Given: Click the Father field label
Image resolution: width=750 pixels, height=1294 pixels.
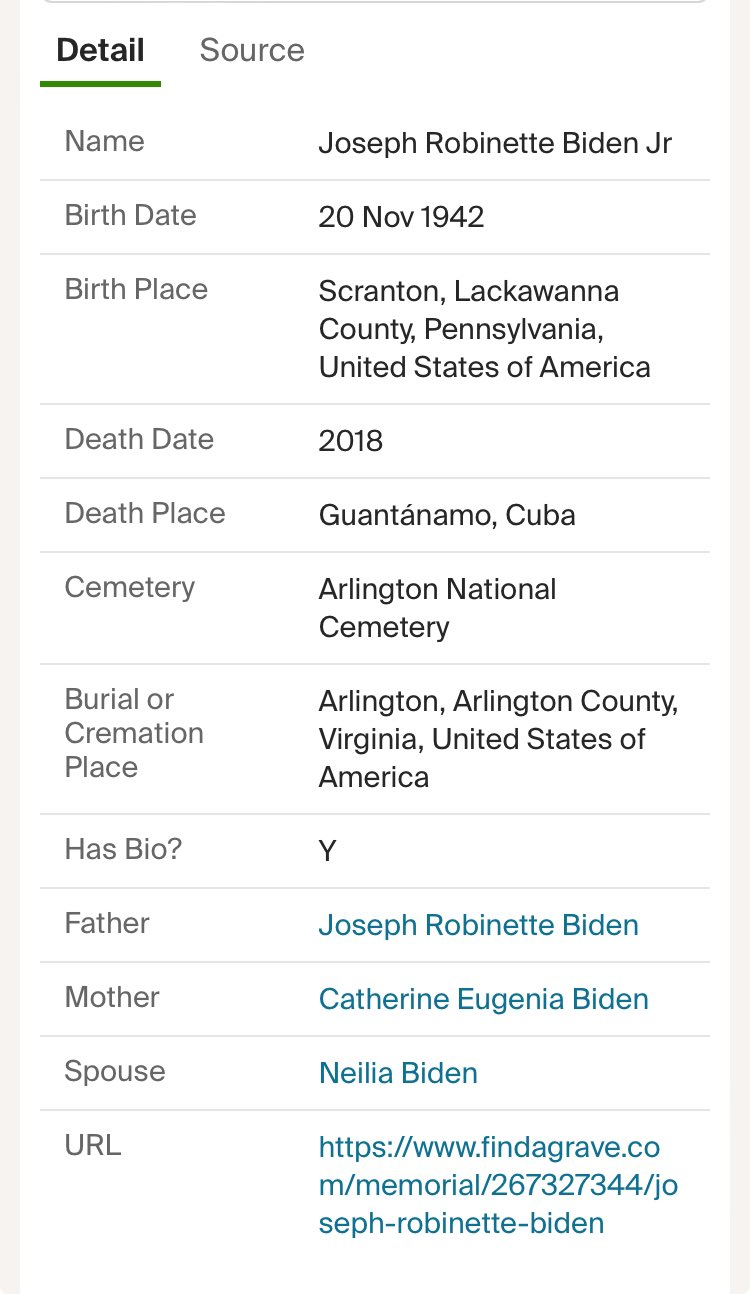Looking at the screenshot, I should click(106, 923).
